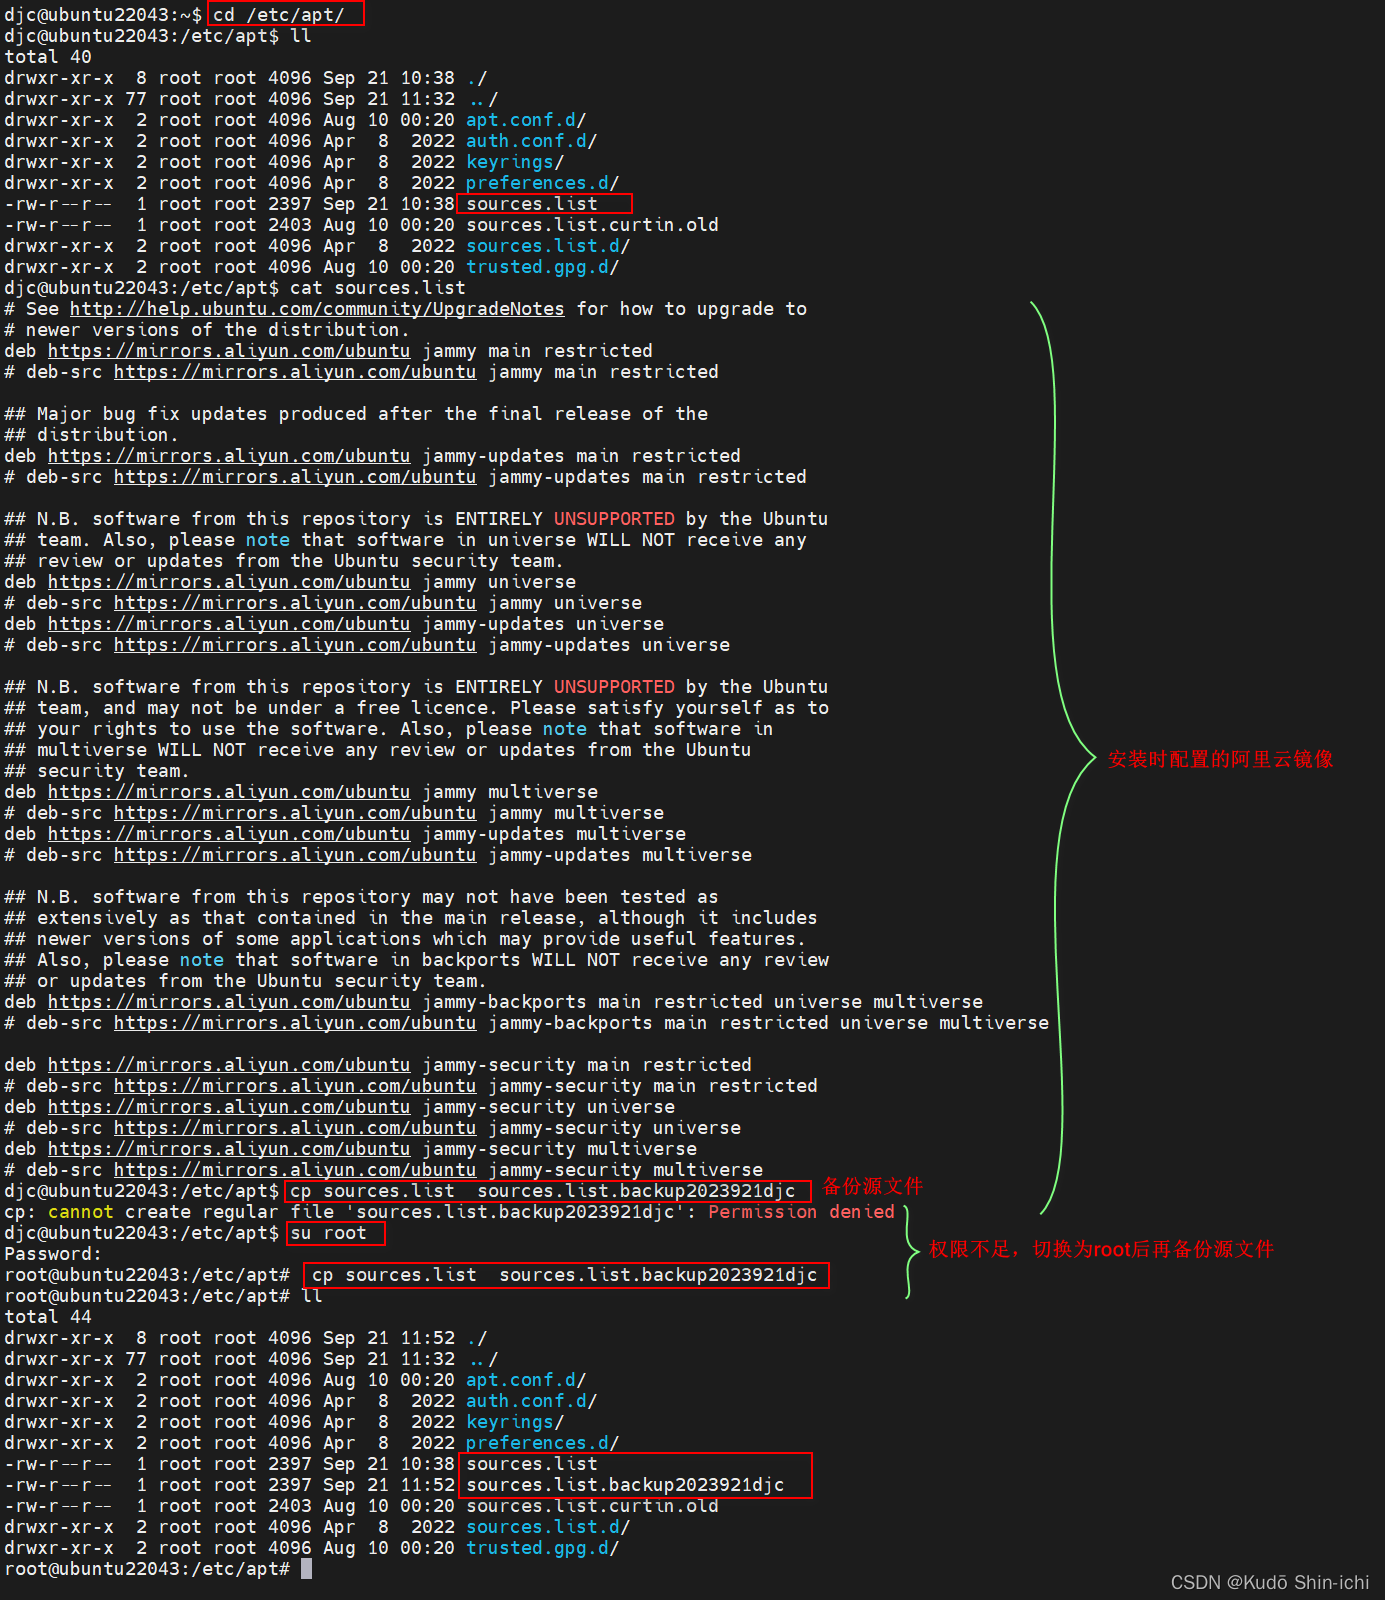This screenshot has height=1600, width=1385.
Task: Click the terminal cursor at the final root prompt
Action: (x=307, y=1569)
